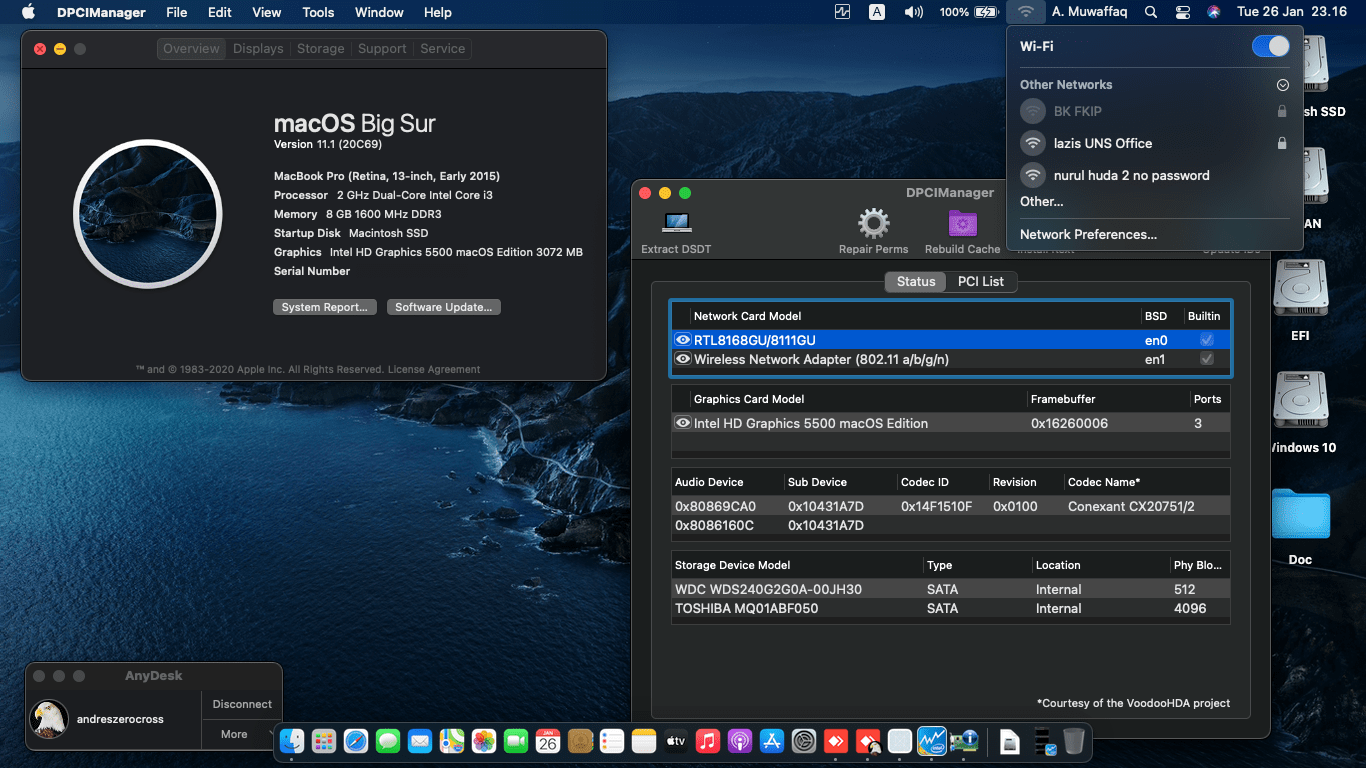The width and height of the screenshot is (1366, 768).
Task: Open the File menu
Action: [177, 12]
